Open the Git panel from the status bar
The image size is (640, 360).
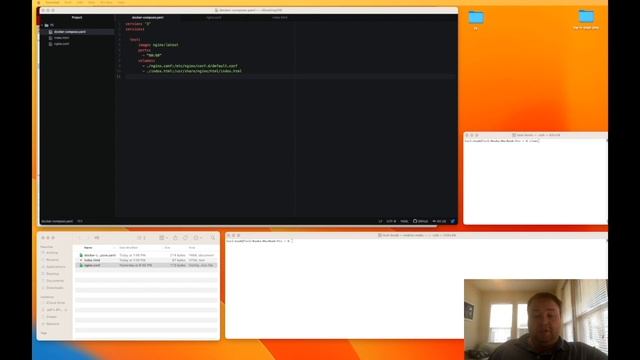click(x=439, y=221)
